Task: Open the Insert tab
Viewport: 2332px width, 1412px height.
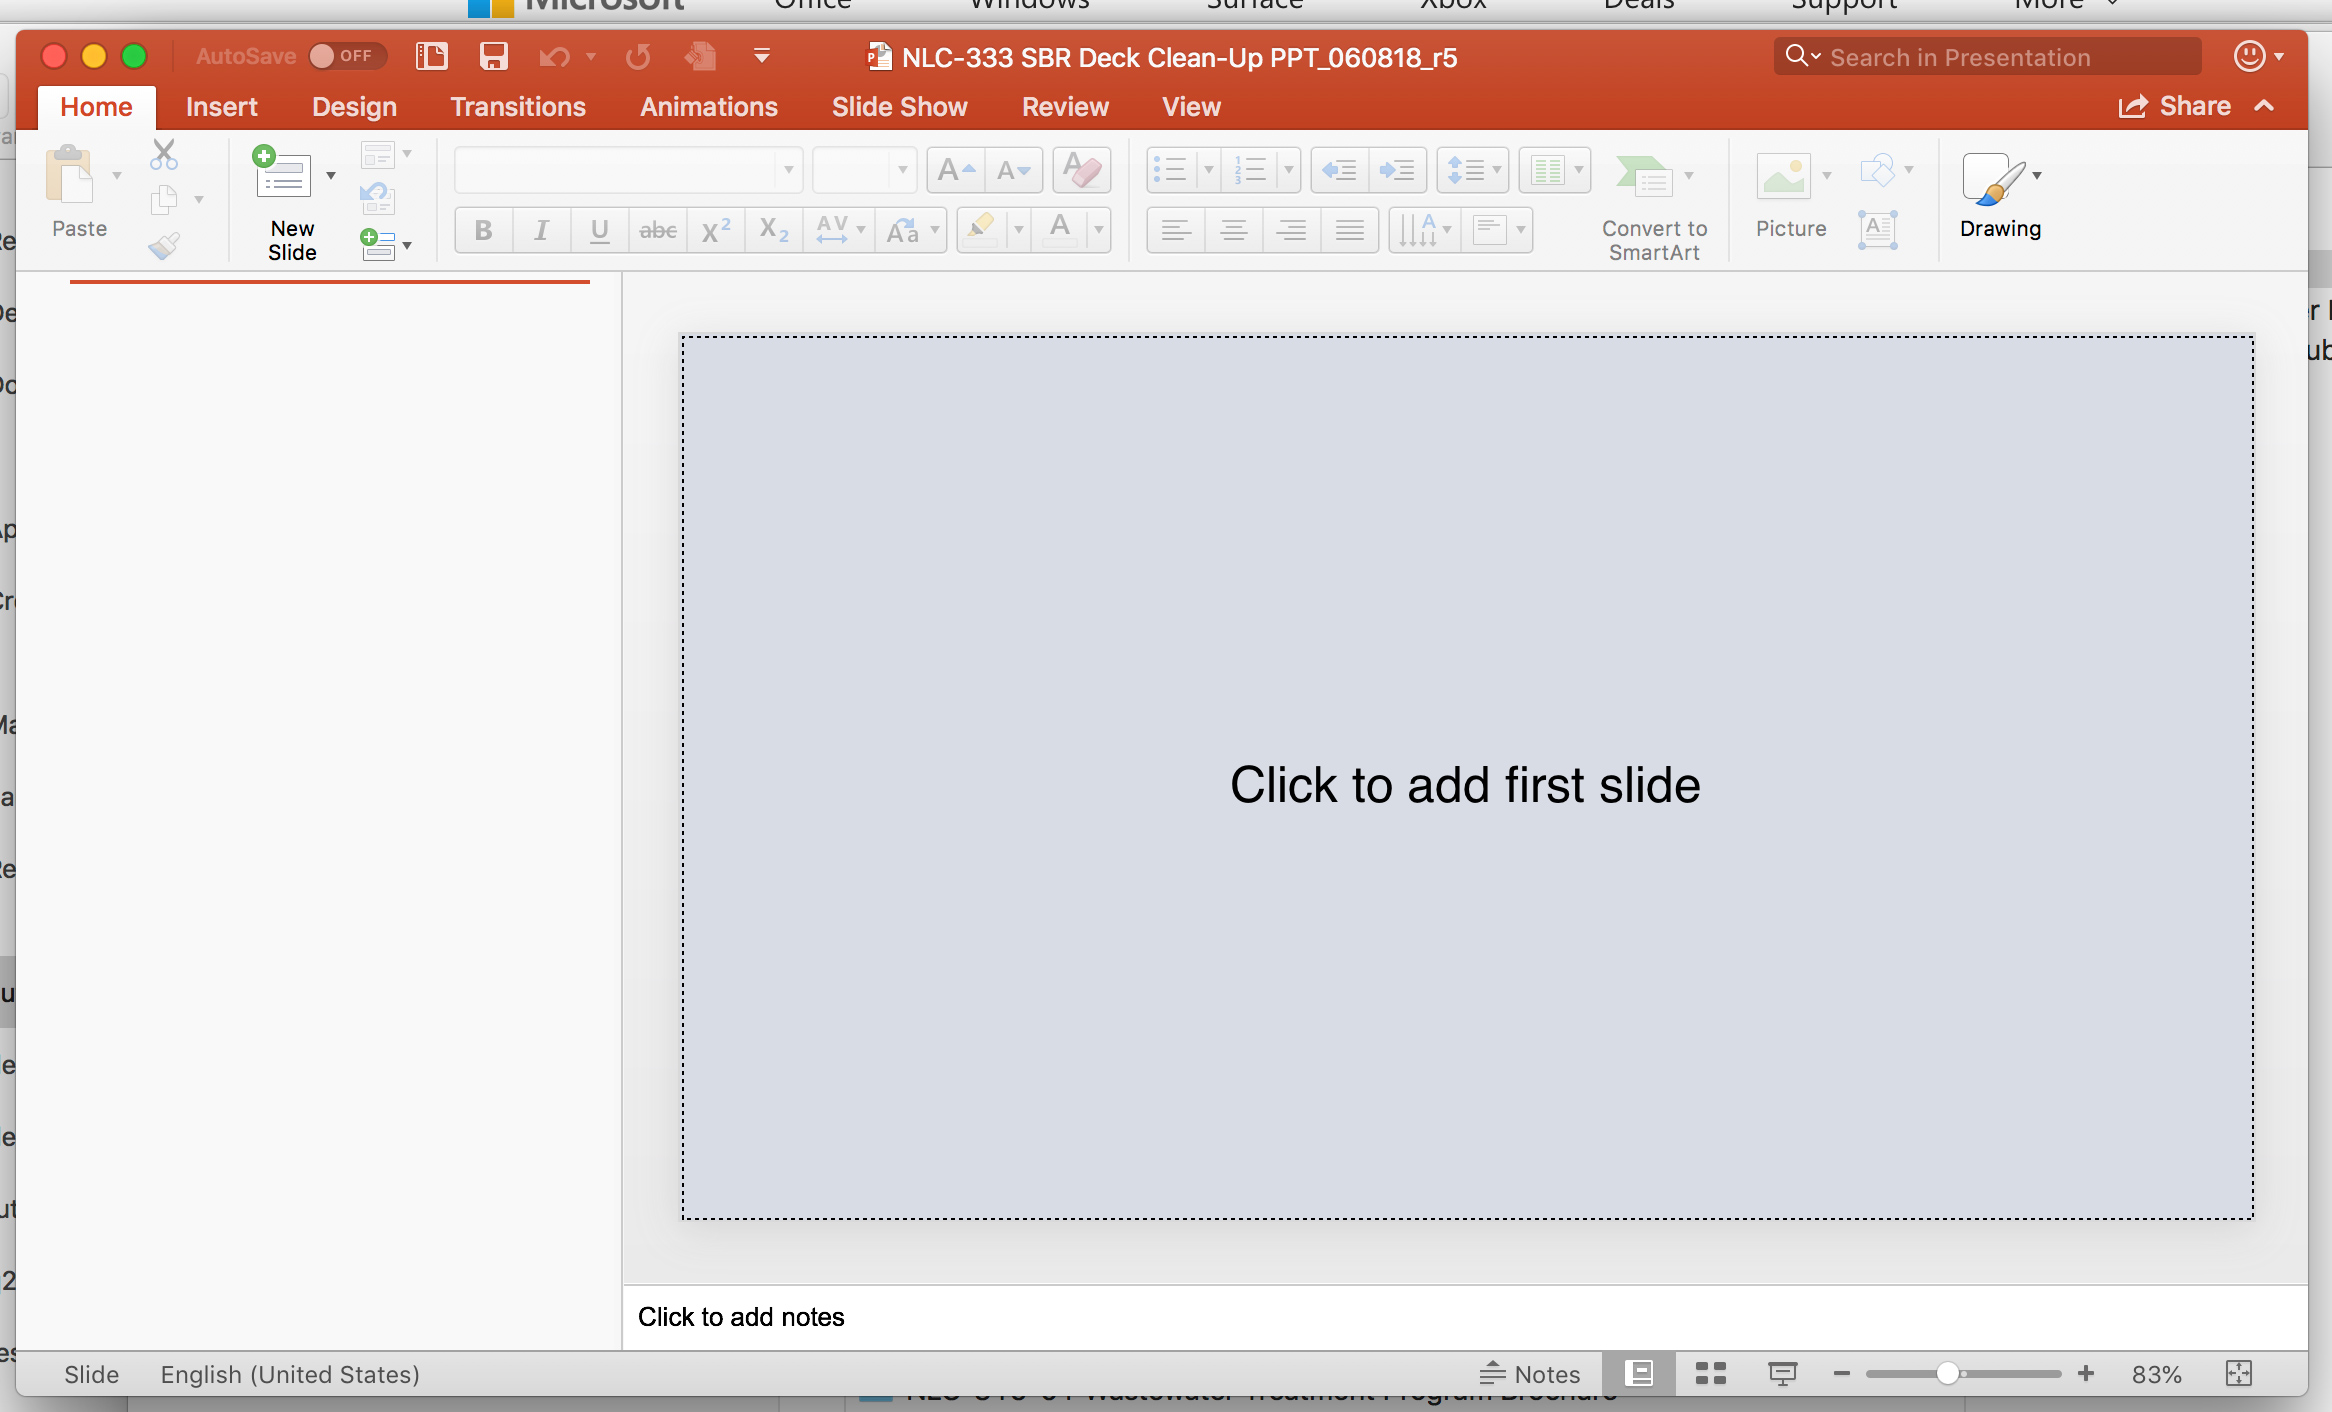Action: (221, 107)
